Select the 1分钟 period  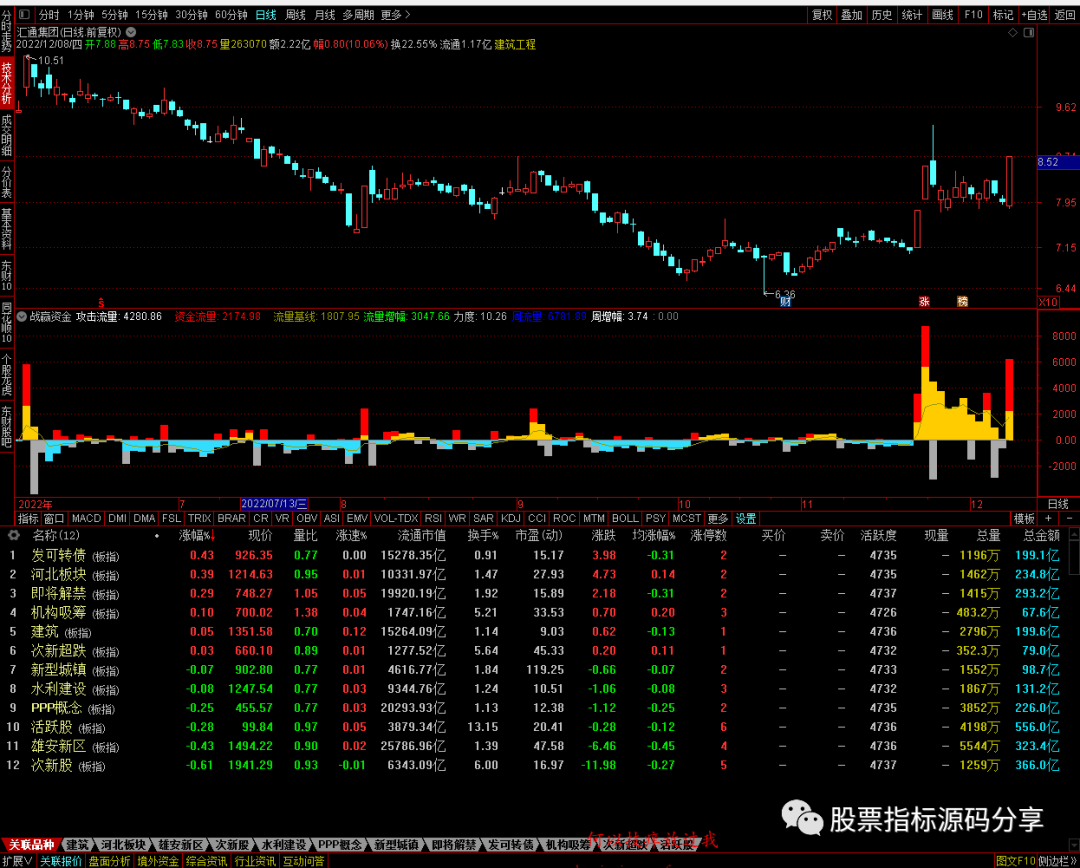81,14
